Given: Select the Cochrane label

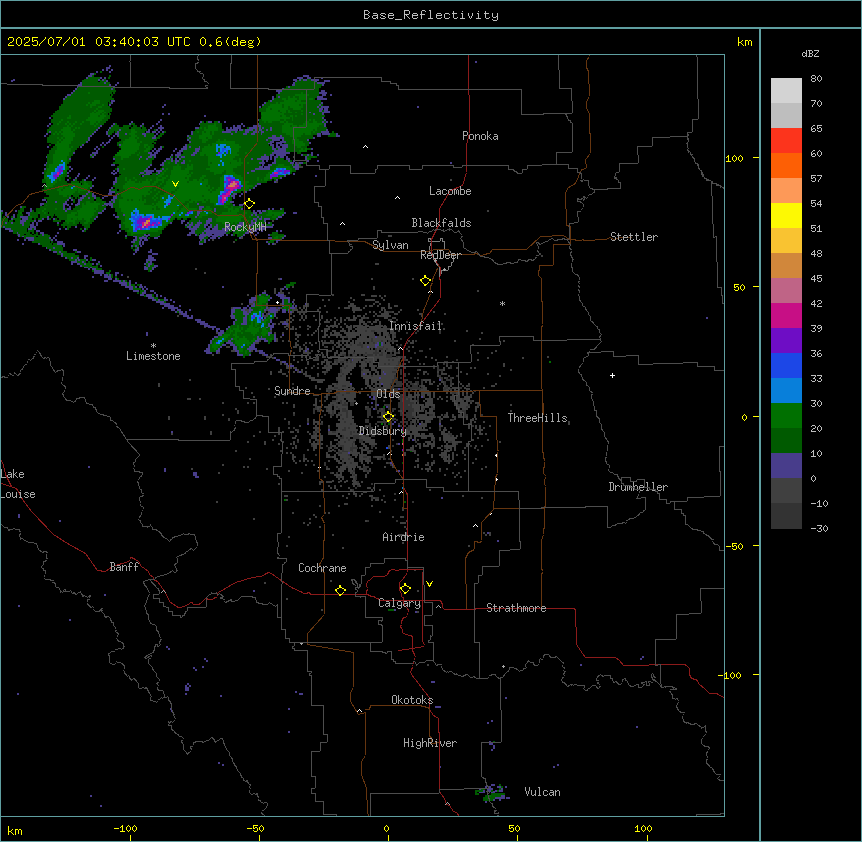Looking at the screenshot, I should tap(322, 568).
